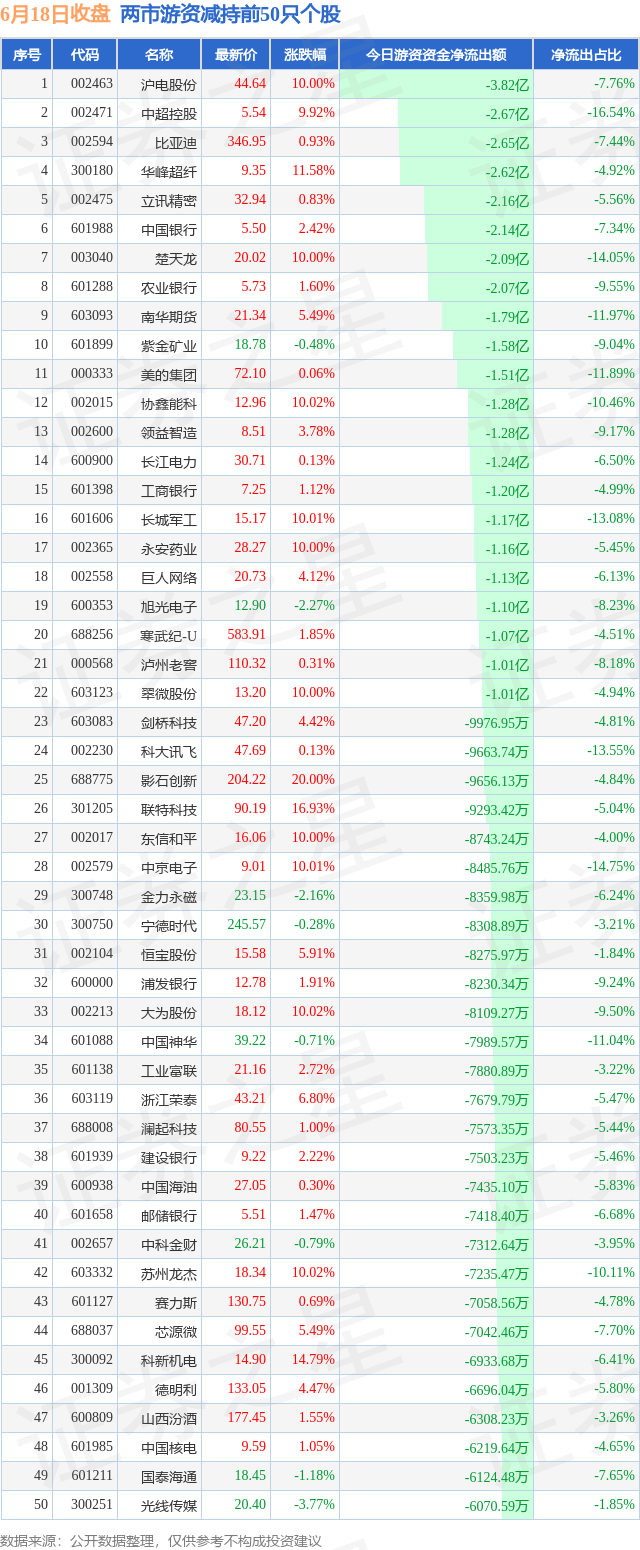640x1550 pixels.
Task: Click stock code 603093
Action: 91,316
